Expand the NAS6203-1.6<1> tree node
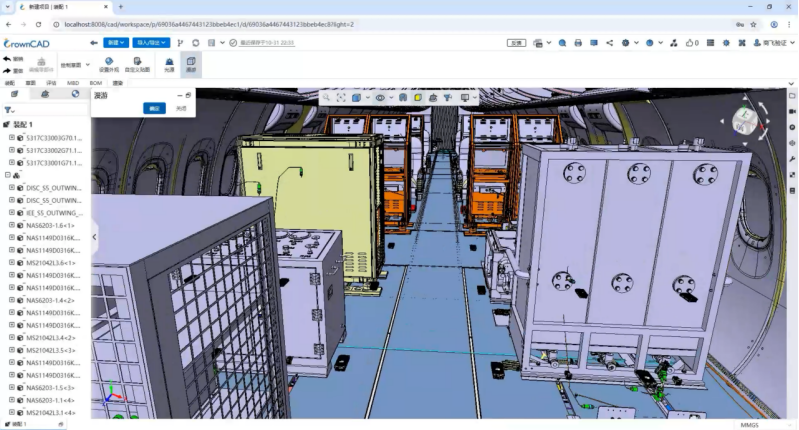This screenshot has width=799, height=430. tap(11, 225)
